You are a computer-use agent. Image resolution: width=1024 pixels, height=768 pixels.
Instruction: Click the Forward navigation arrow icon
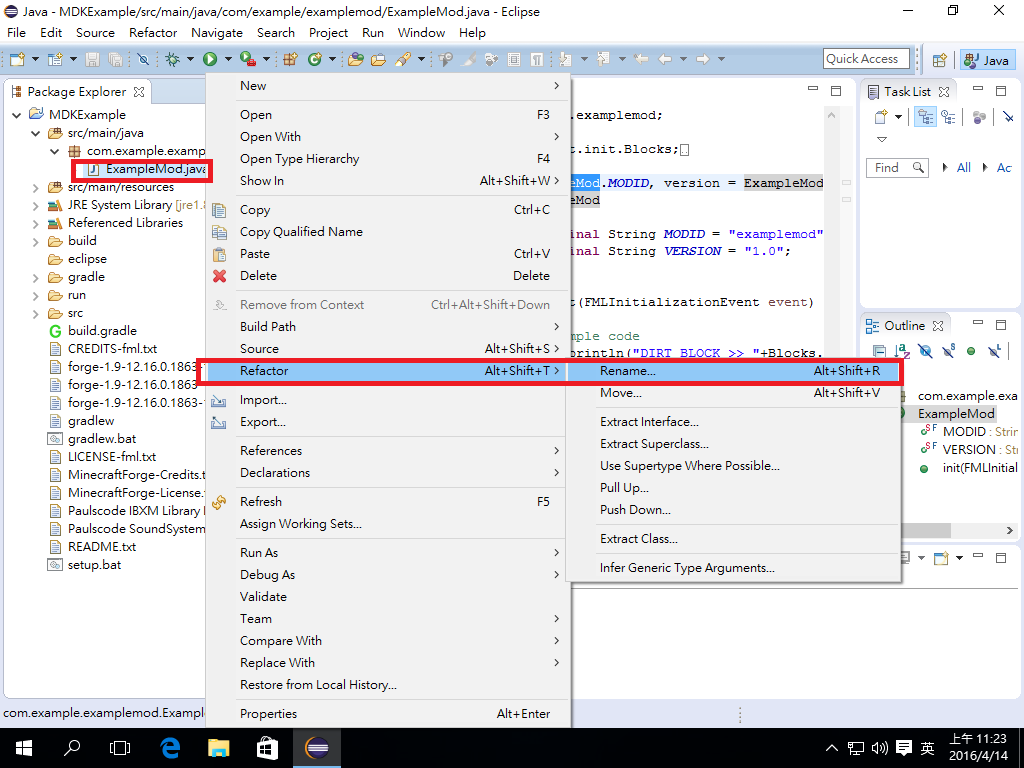coord(703,59)
